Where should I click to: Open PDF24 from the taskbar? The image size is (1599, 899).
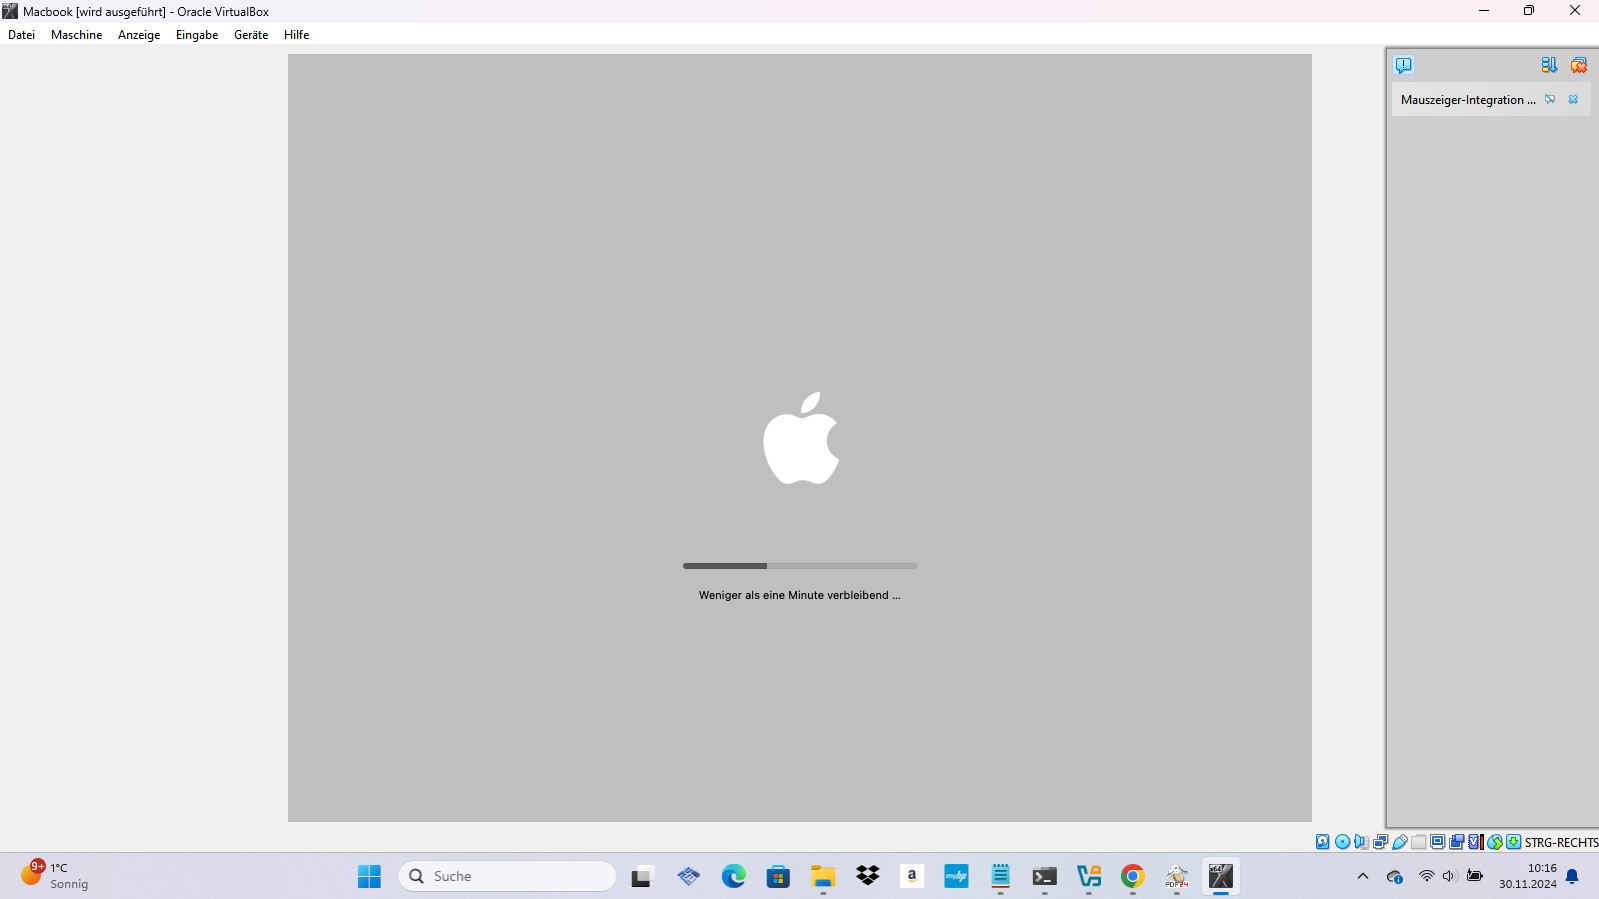(x=1176, y=876)
